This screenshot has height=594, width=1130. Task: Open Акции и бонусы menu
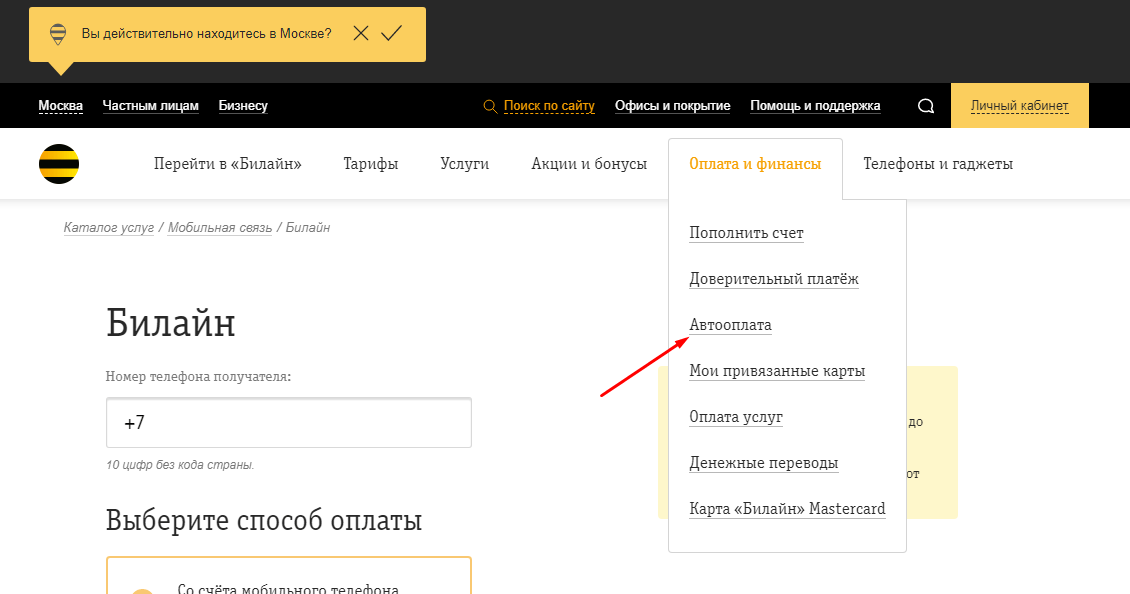coord(589,164)
